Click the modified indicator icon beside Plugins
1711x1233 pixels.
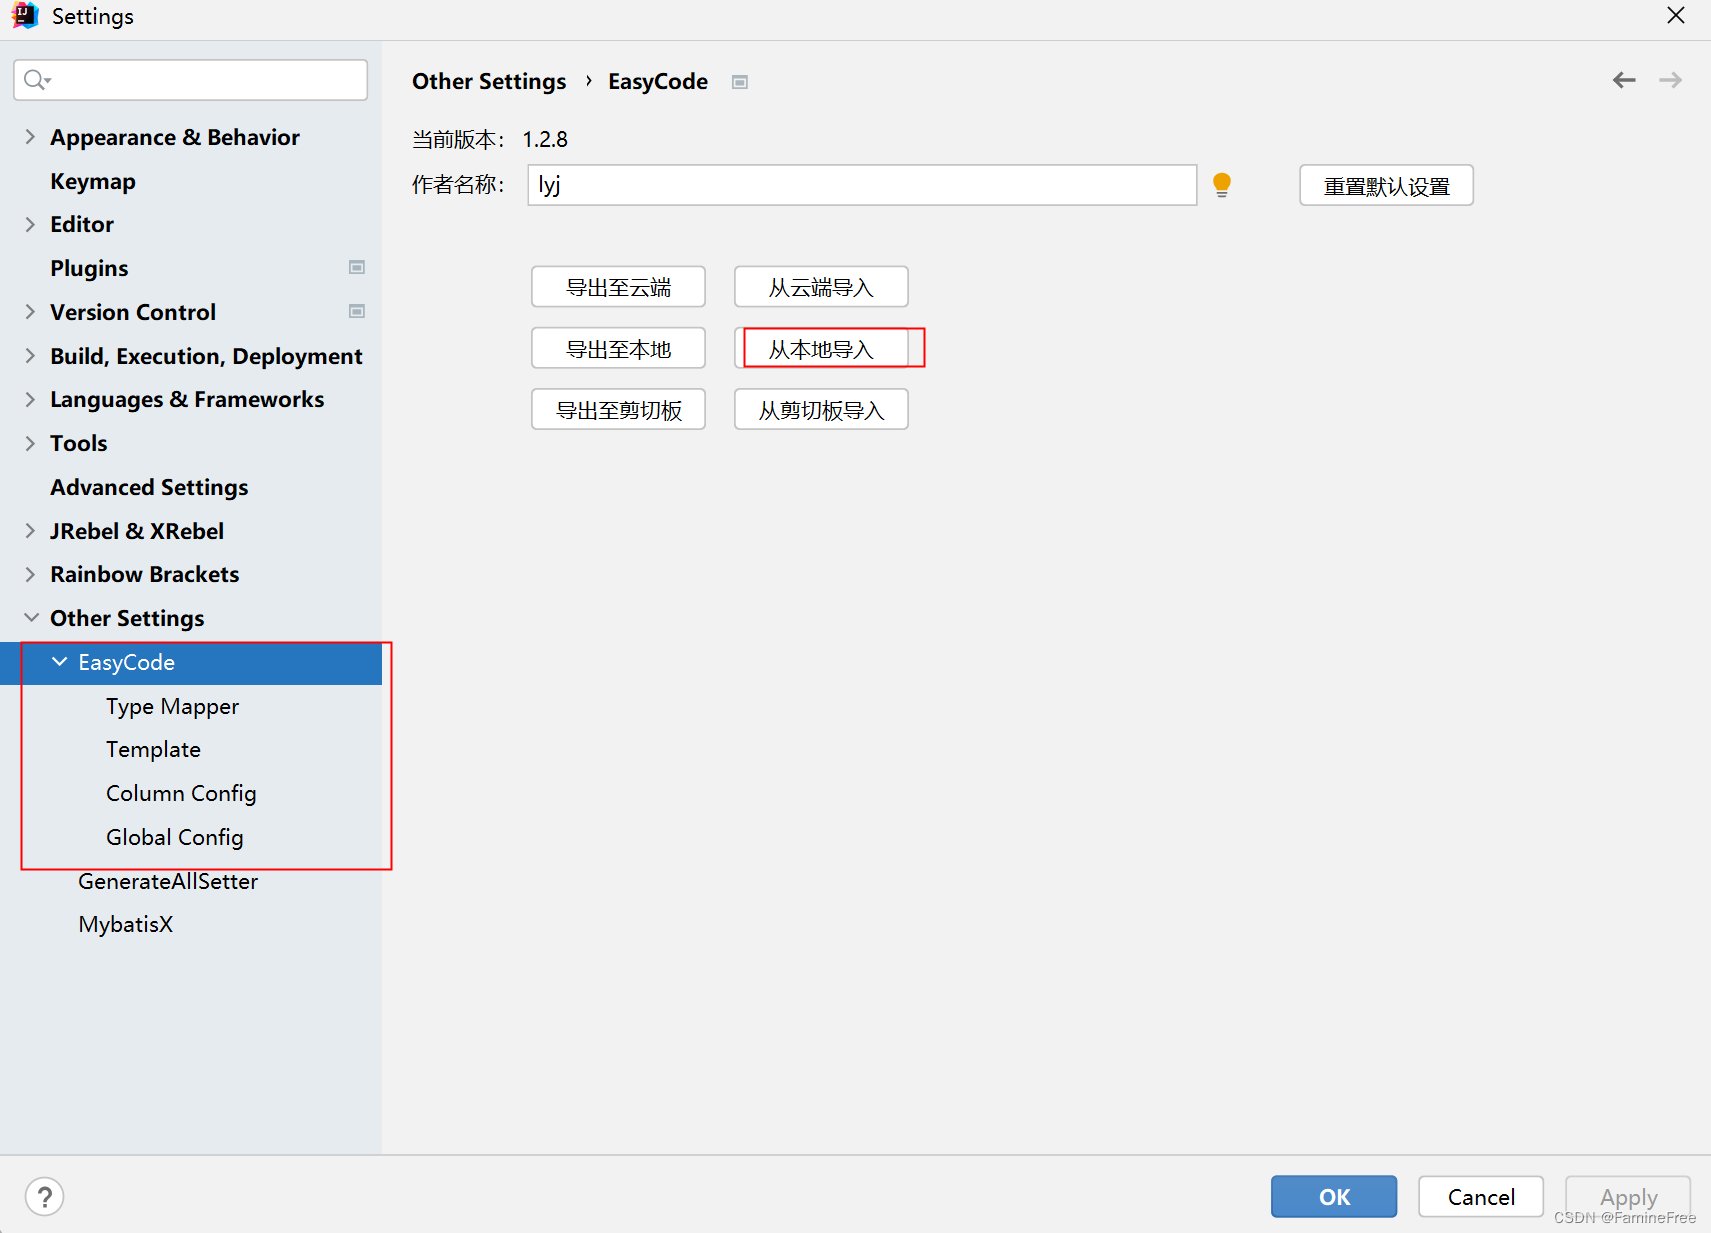[x=356, y=267]
